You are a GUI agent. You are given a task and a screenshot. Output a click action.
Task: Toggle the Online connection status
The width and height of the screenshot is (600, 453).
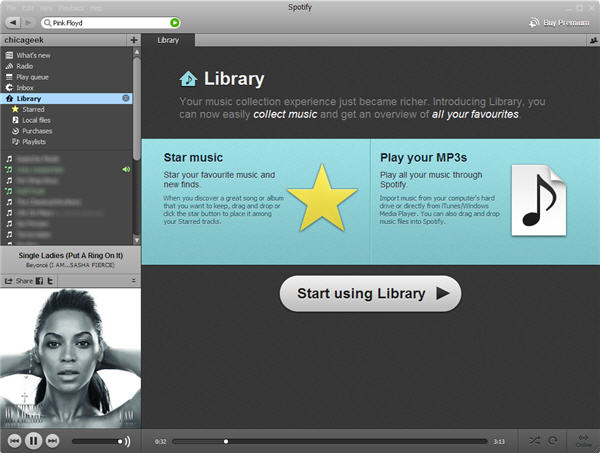pyautogui.click(x=583, y=440)
